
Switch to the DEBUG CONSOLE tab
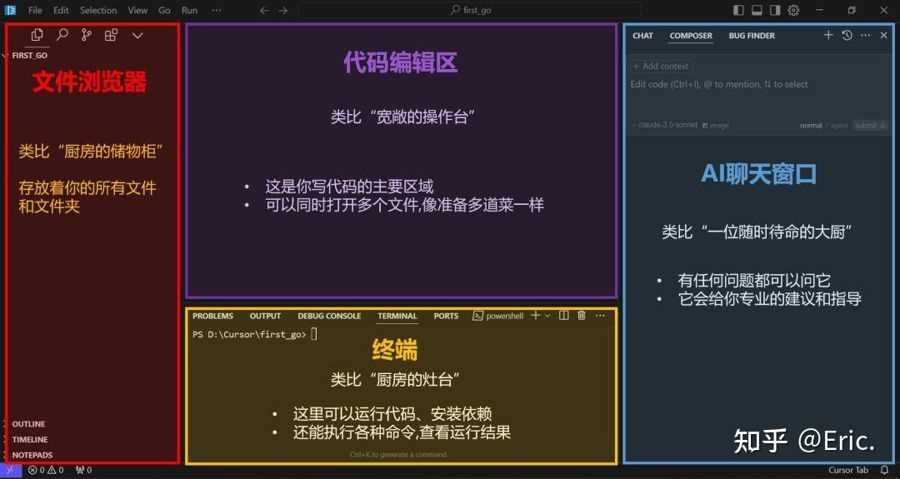(x=329, y=316)
